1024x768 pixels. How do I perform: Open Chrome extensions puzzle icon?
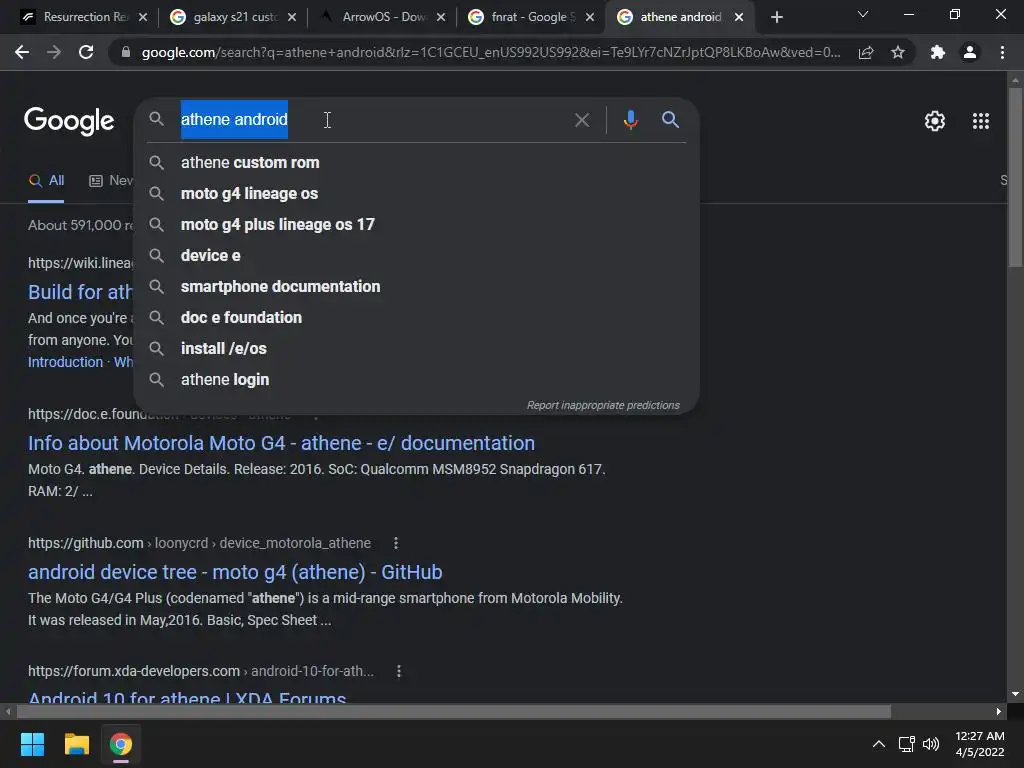pos(938,52)
